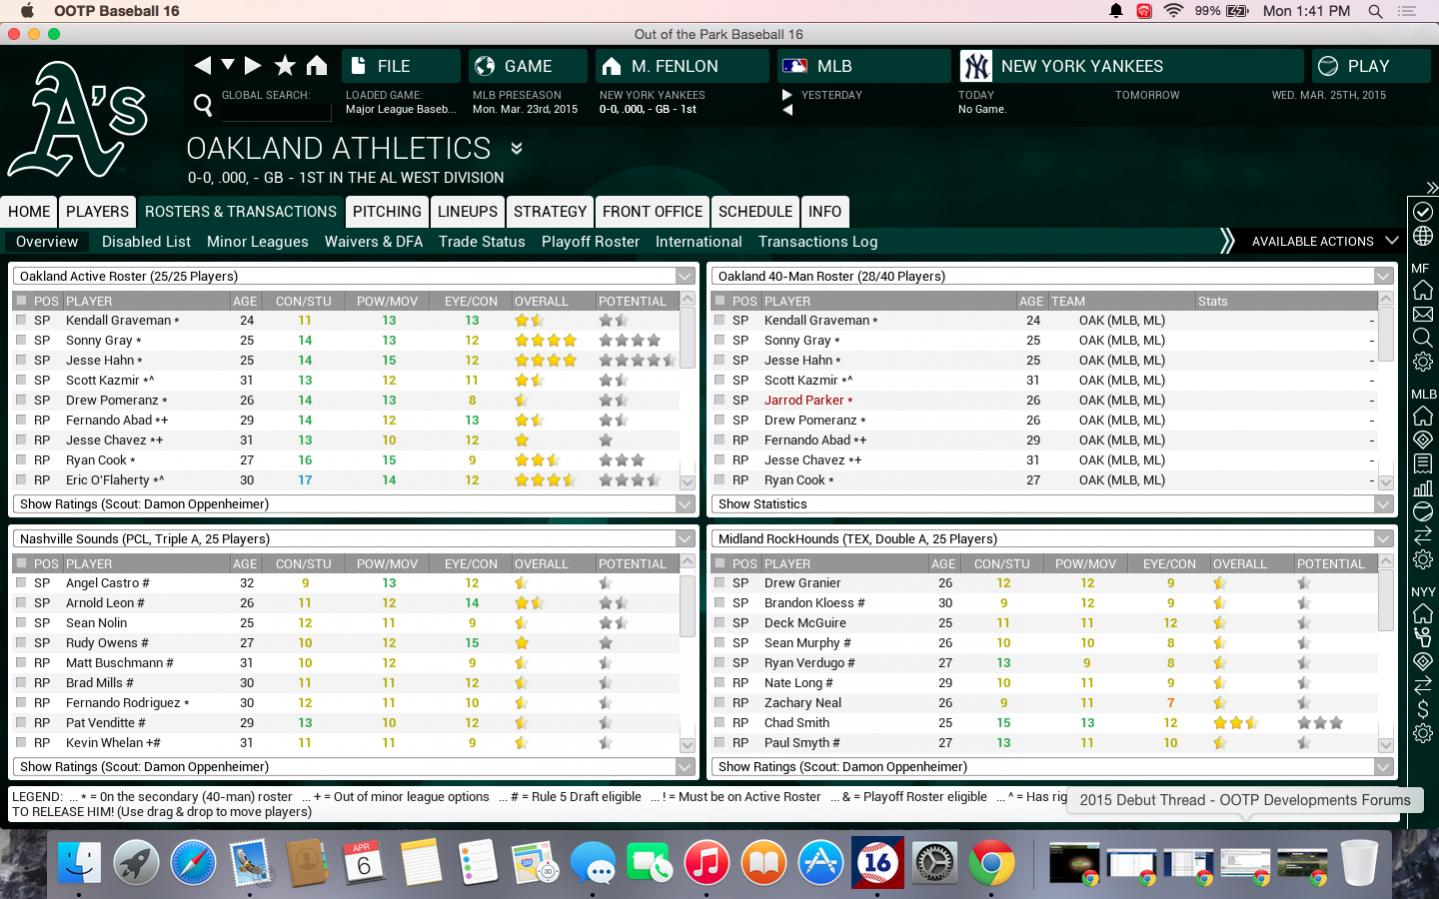The image size is (1439, 899).
Task: Click the global search magnifier icon
Action: click(x=203, y=104)
